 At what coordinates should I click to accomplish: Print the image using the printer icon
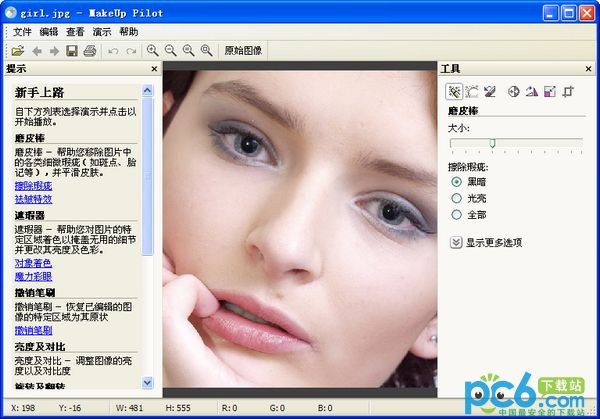tap(90, 51)
